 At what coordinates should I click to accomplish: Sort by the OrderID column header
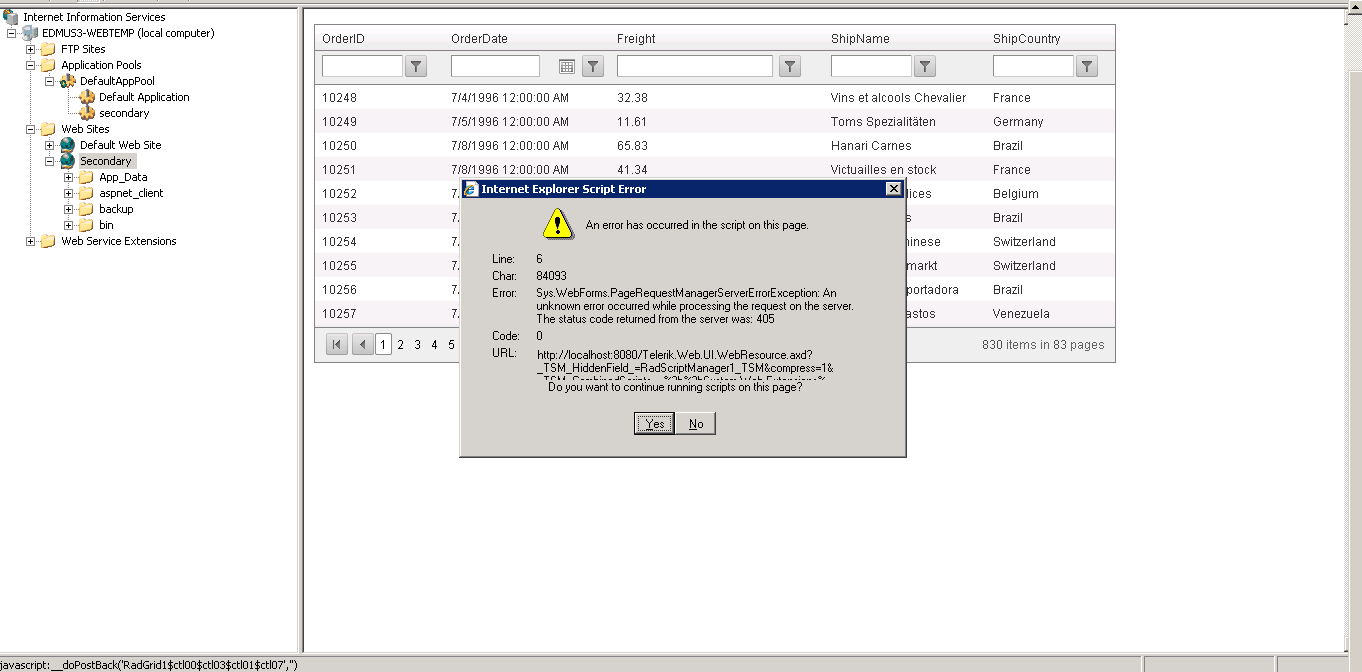[x=343, y=39]
